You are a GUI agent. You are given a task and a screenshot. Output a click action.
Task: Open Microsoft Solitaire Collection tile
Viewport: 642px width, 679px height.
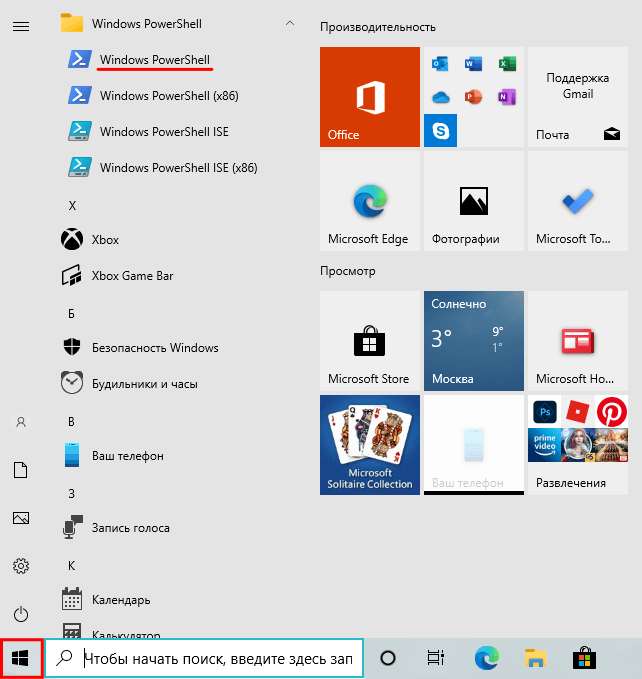click(x=370, y=445)
